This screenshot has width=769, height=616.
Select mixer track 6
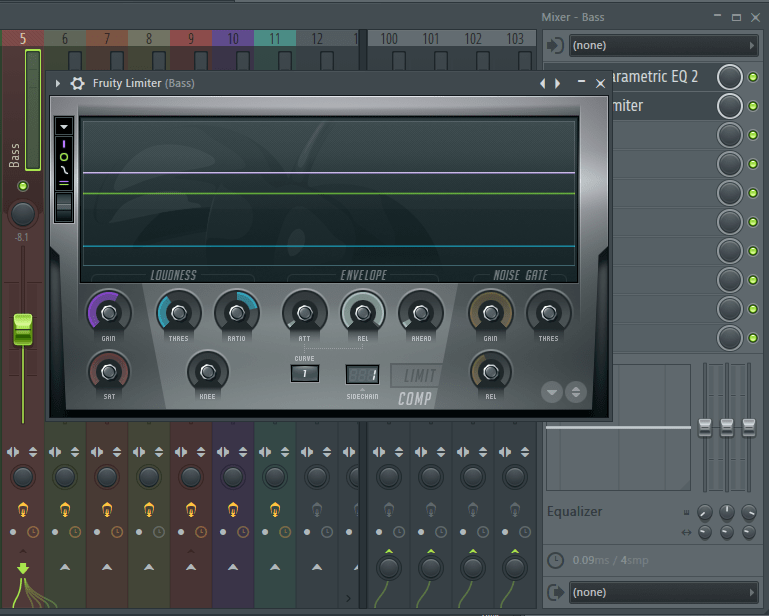[x=65, y=38]
